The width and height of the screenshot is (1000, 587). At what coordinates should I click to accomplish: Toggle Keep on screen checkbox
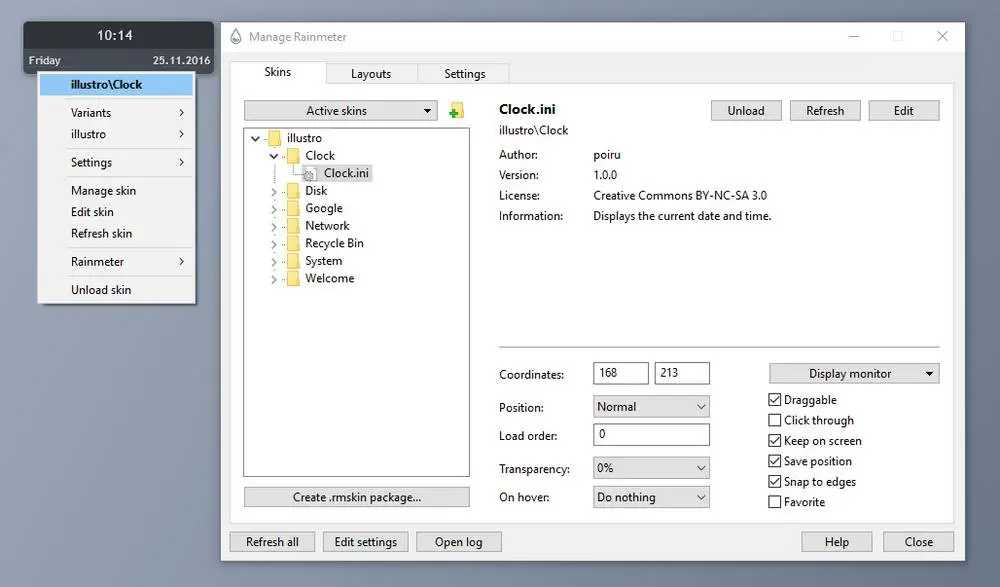coord(775,441)
